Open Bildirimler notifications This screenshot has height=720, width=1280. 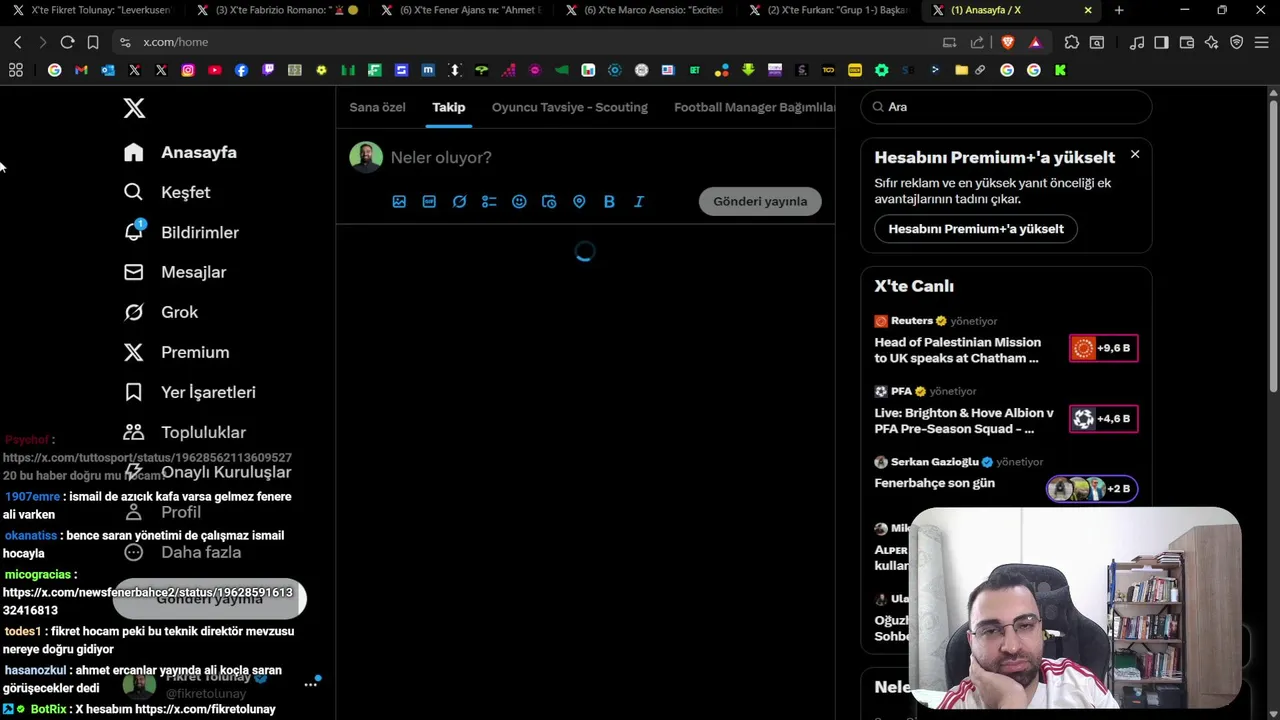[x=181, y=232]
